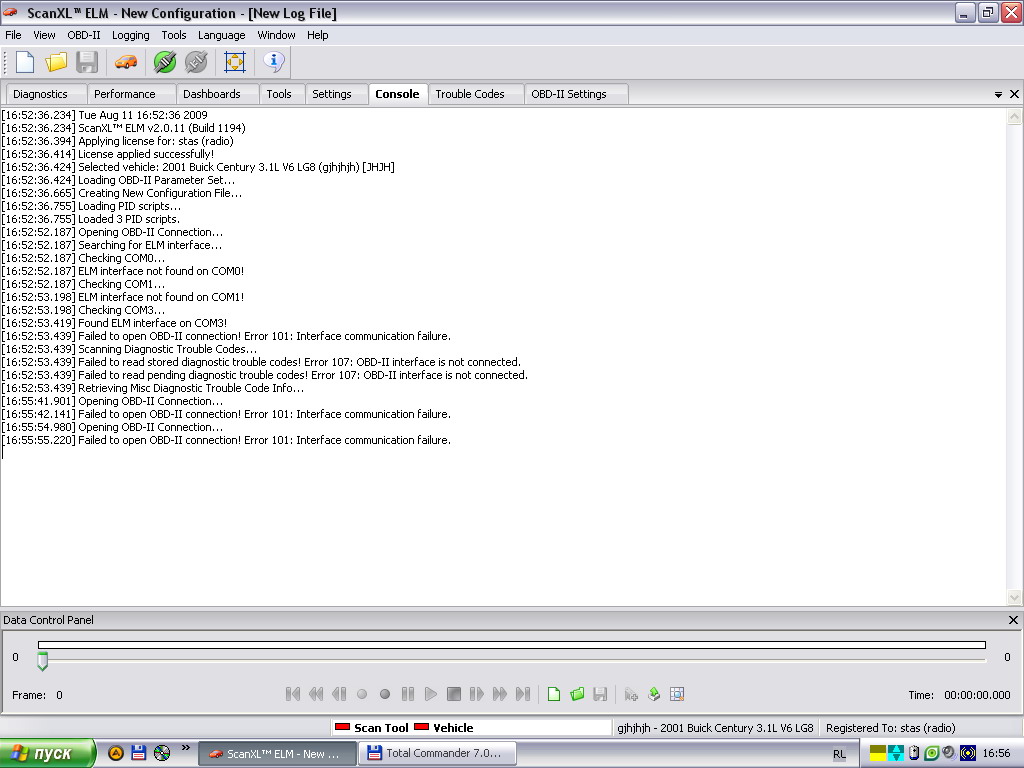Click the grayed Save disk toolbar icon
Viewport: 1024px width, 768px height.
(x=87, y=62)
